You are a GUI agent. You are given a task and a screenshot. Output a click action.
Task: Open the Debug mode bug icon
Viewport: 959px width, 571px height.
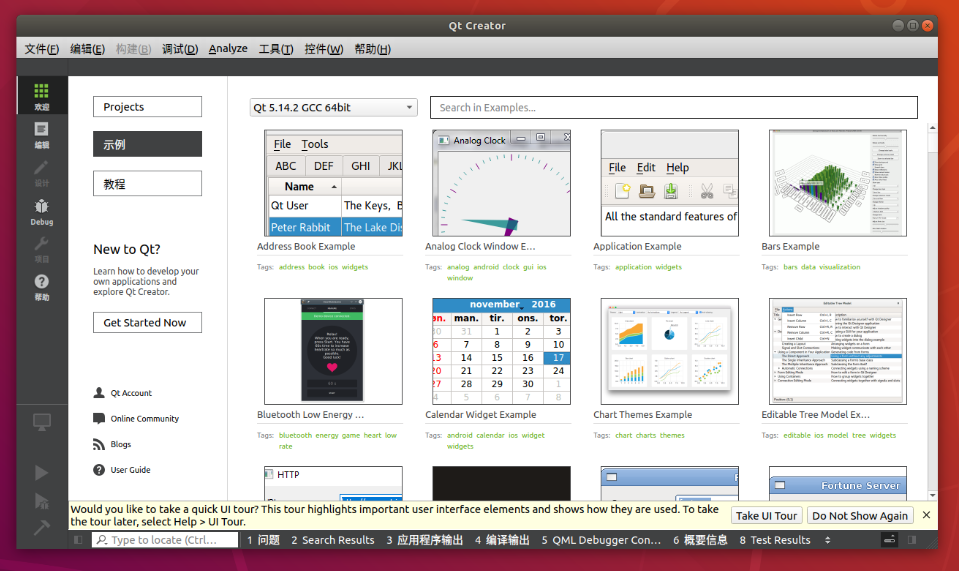click(x=41, y=211)
